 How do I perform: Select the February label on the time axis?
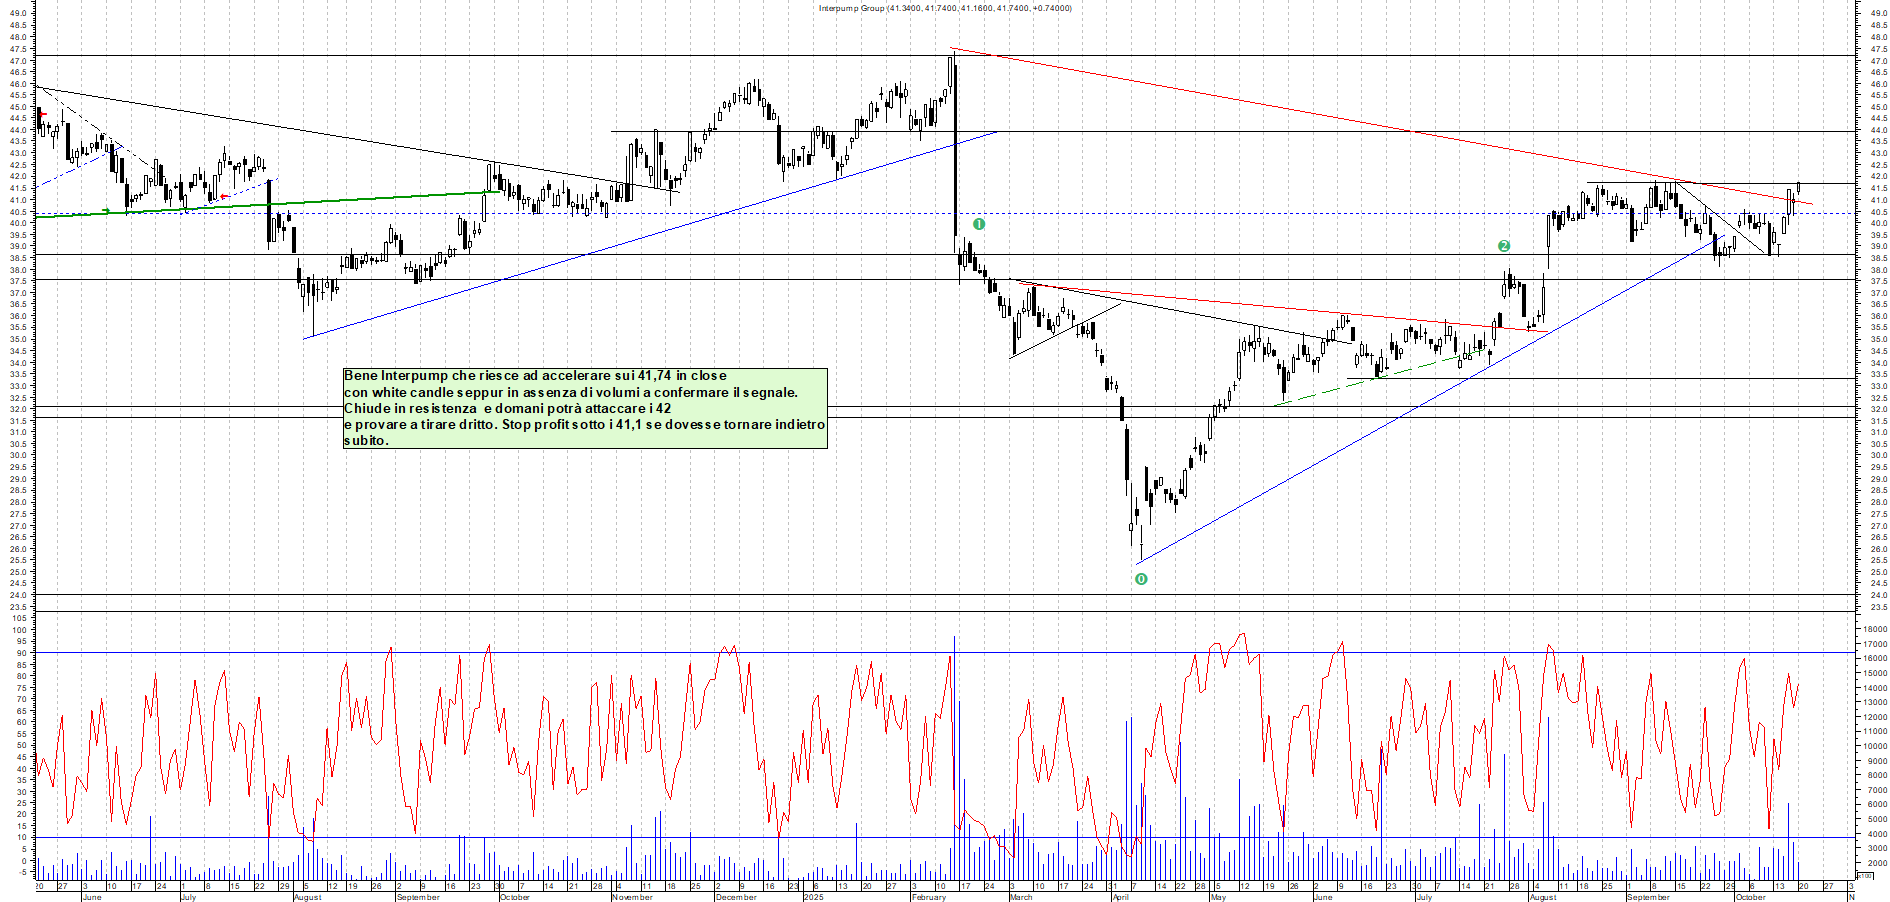tap(929, 897)
